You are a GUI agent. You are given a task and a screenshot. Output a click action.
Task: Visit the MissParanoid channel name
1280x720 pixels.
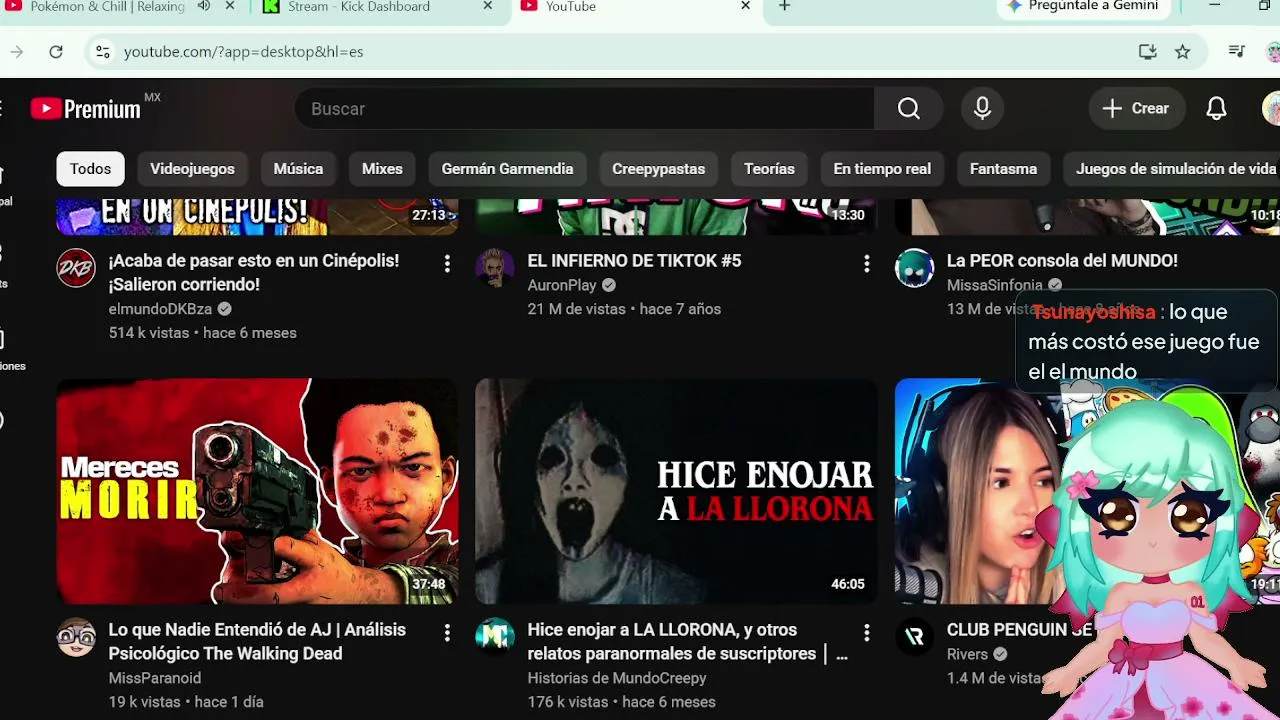pyautogui.click(x=155, y=678)
